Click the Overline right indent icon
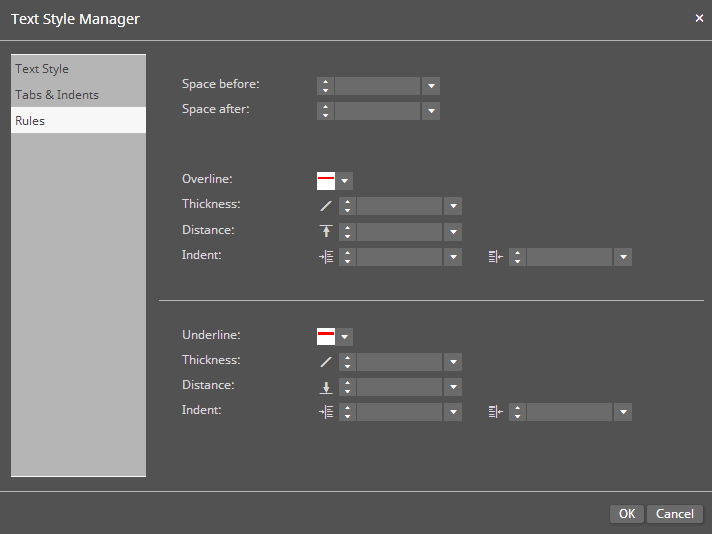The height and width of the screenshot is (534, 712). (495, 257)
